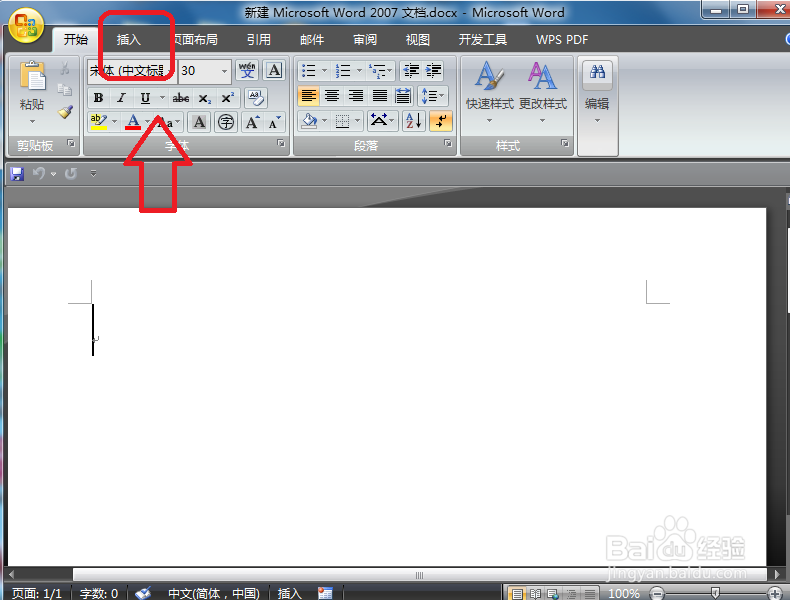This screenshot has width=790, height=600.
Task: Open the 引用 tab
Action: tap(259, 39)
